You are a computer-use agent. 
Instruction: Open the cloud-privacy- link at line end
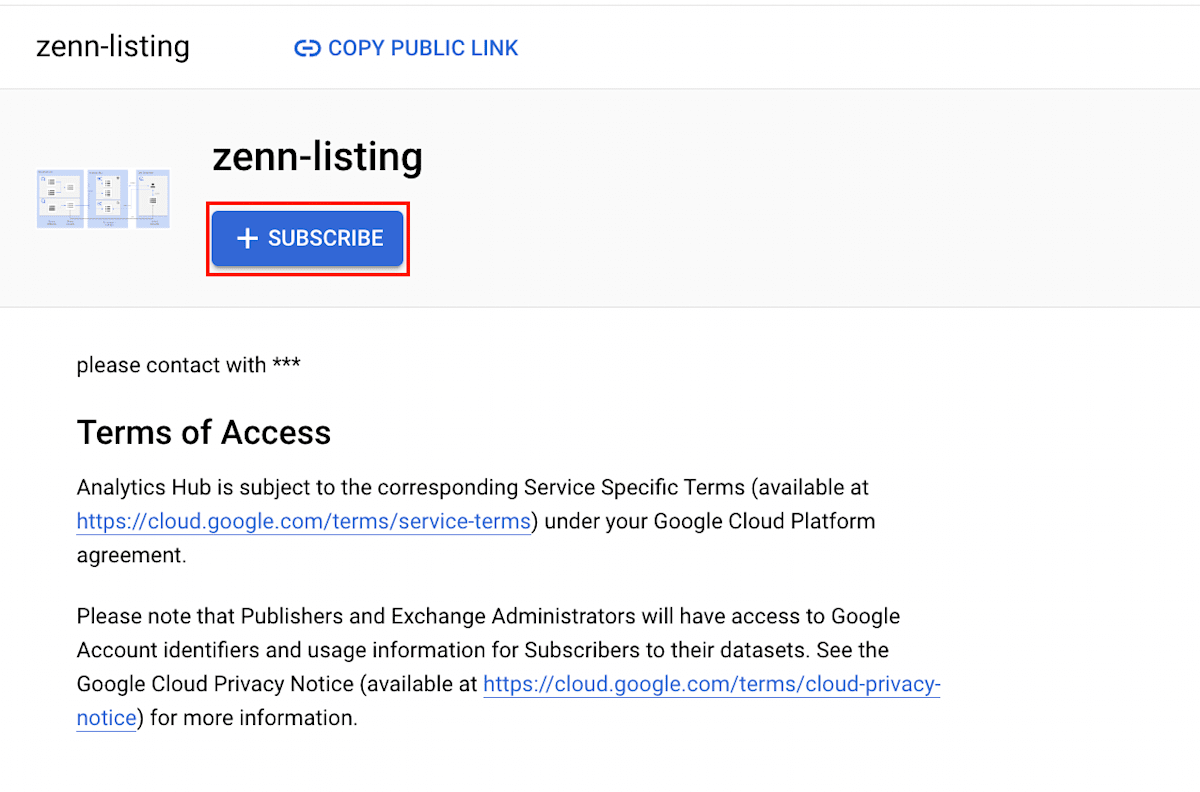[x=712, y=684]
